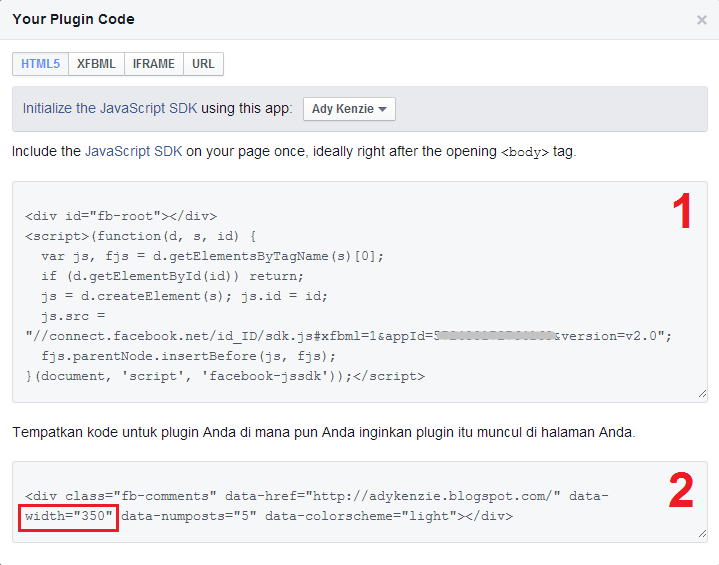Grab resize handle of SDK script box
This screenshot has height=565, width=719.
tap(702, 395)
